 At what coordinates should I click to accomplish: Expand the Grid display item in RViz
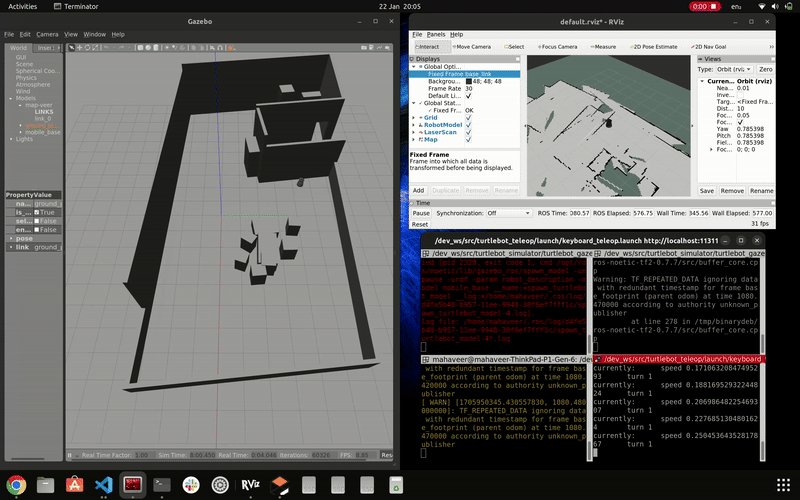(x=414, y=117)
